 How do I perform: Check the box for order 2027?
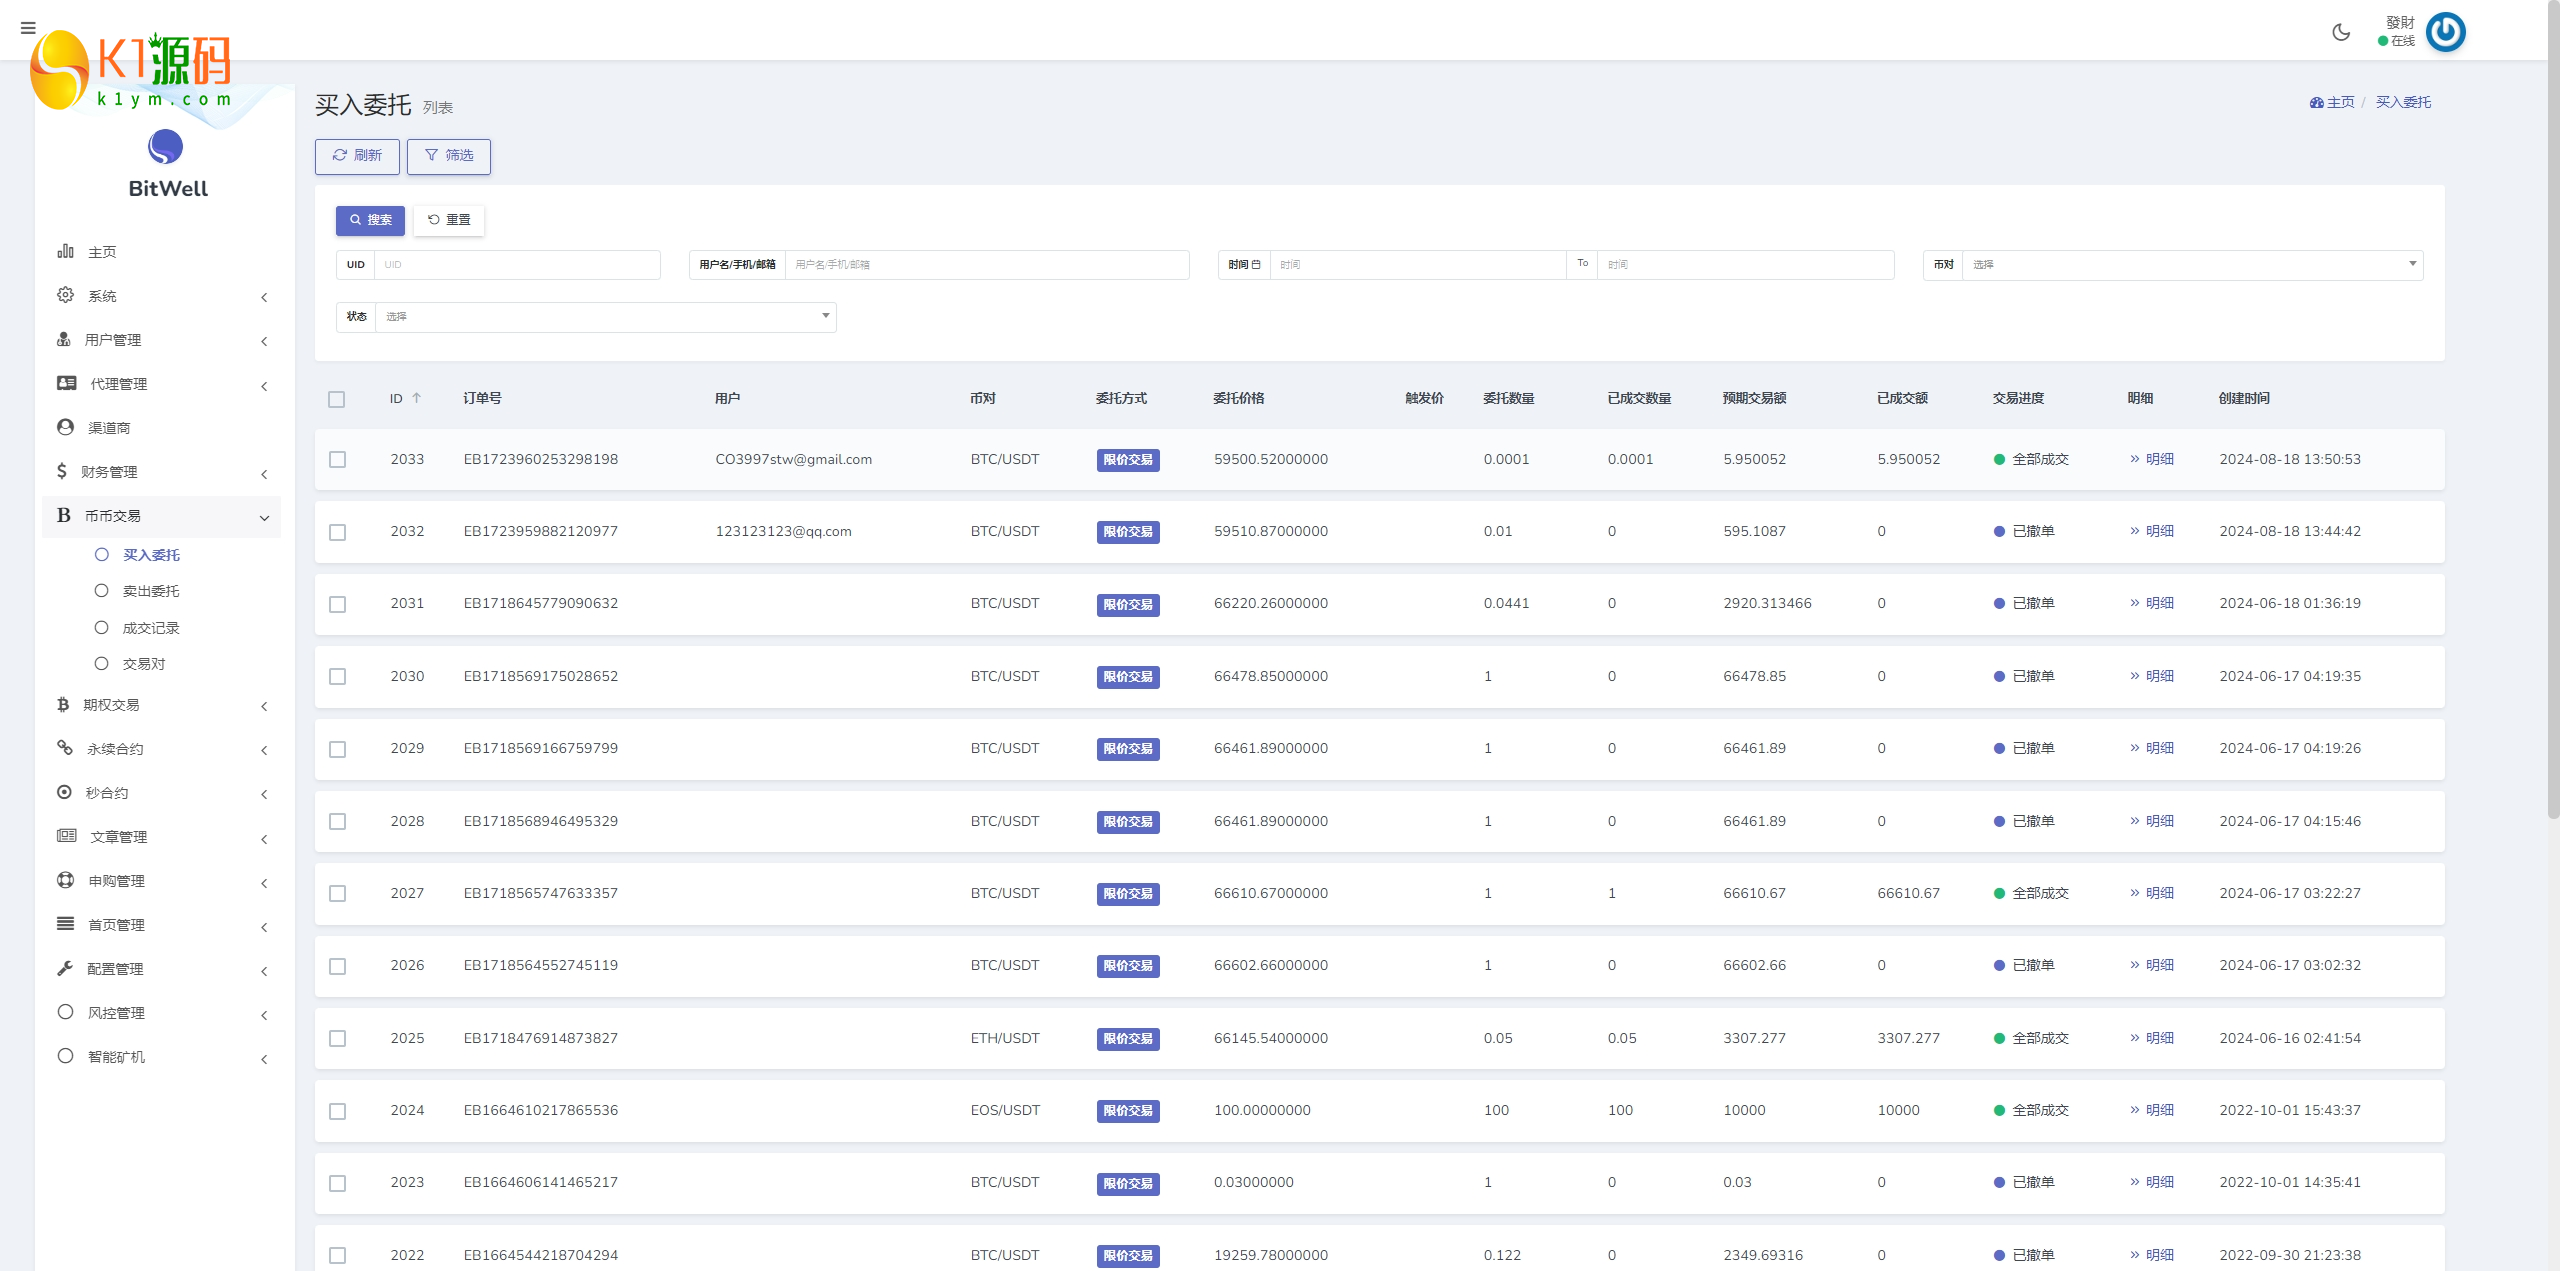338,894
